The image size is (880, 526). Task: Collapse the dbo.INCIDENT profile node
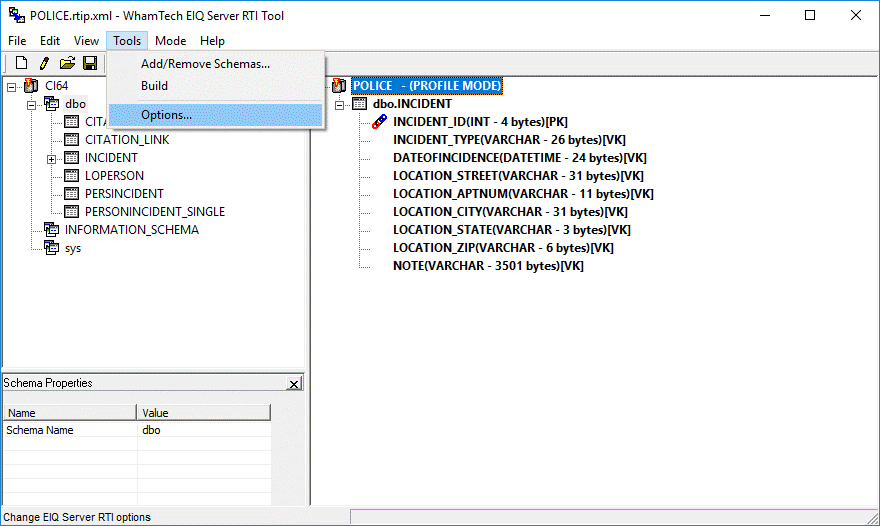pyautogui.click(x=339, y=104)
